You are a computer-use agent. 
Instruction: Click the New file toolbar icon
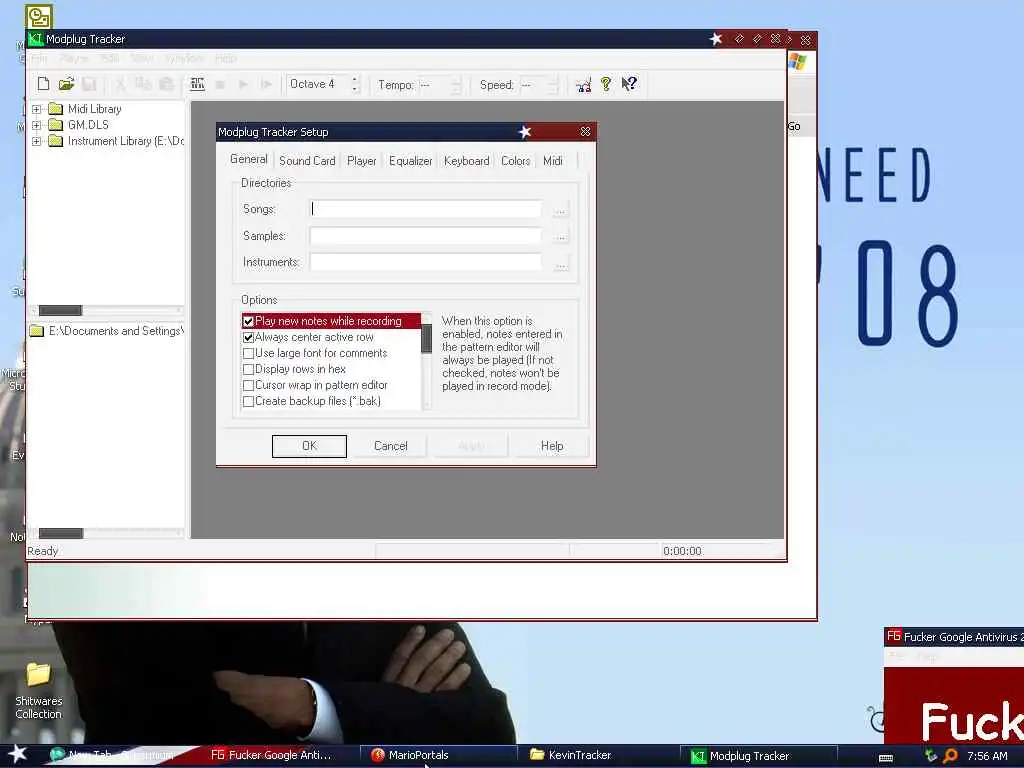pos(43,84)
